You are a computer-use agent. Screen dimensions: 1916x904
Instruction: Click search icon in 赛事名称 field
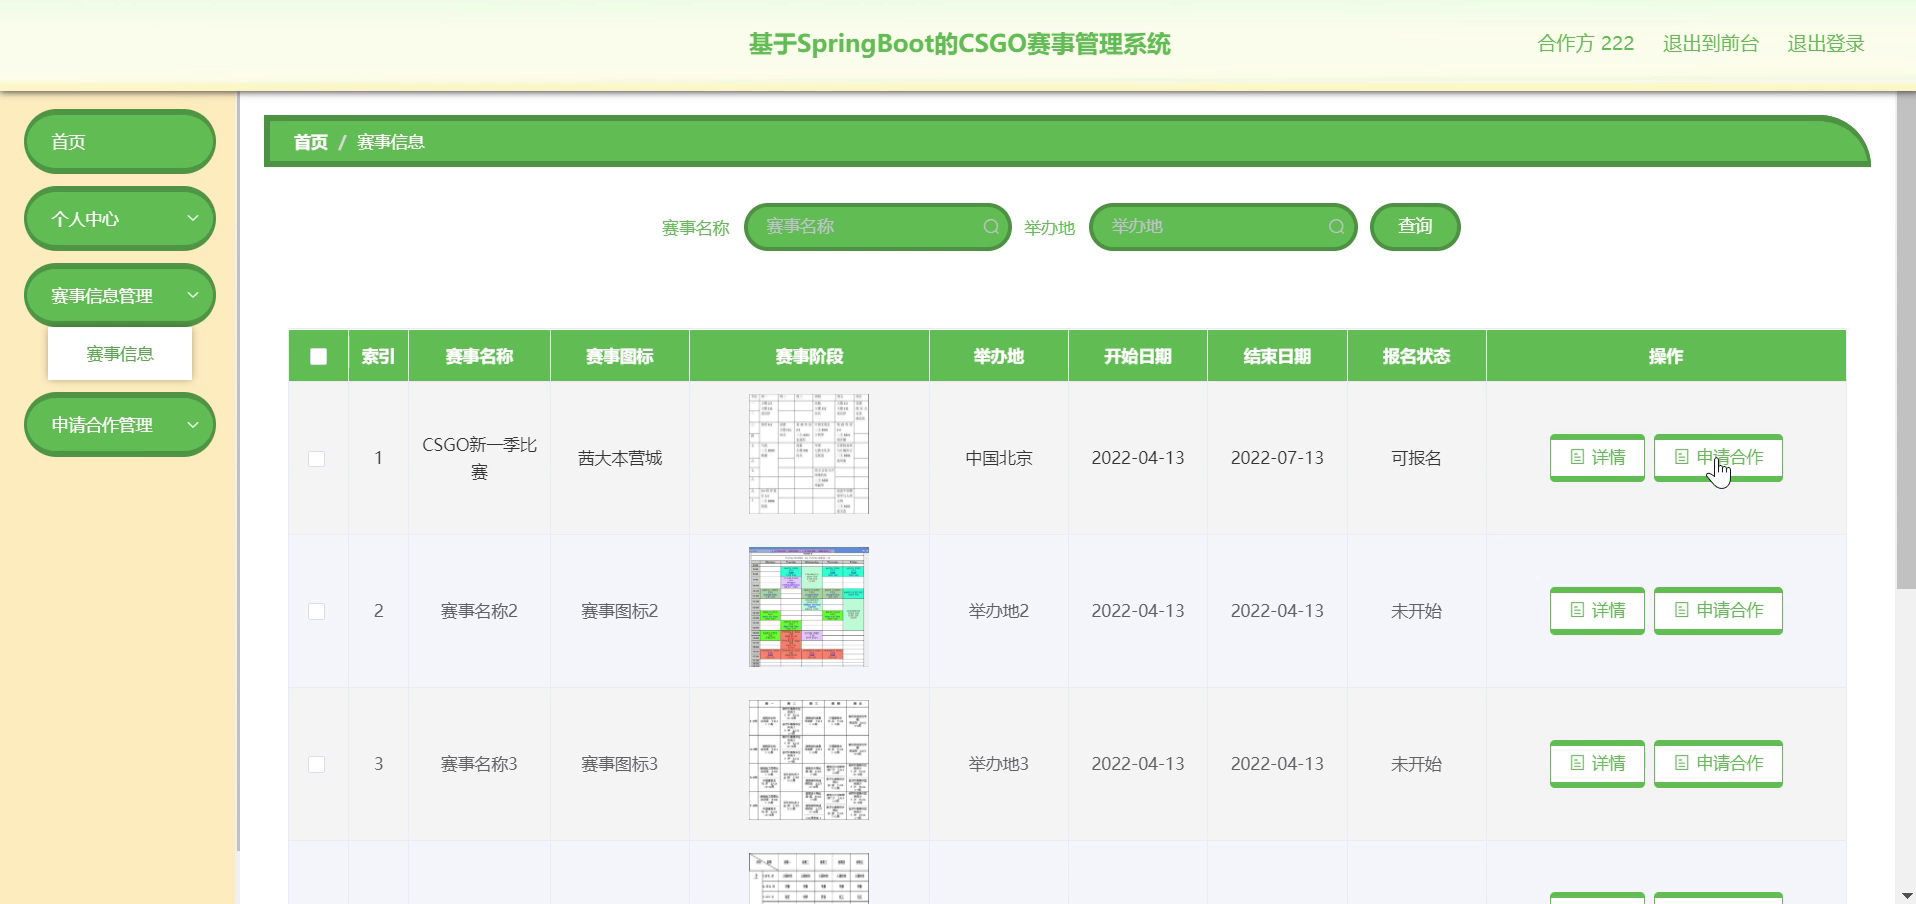coord(991,227)
